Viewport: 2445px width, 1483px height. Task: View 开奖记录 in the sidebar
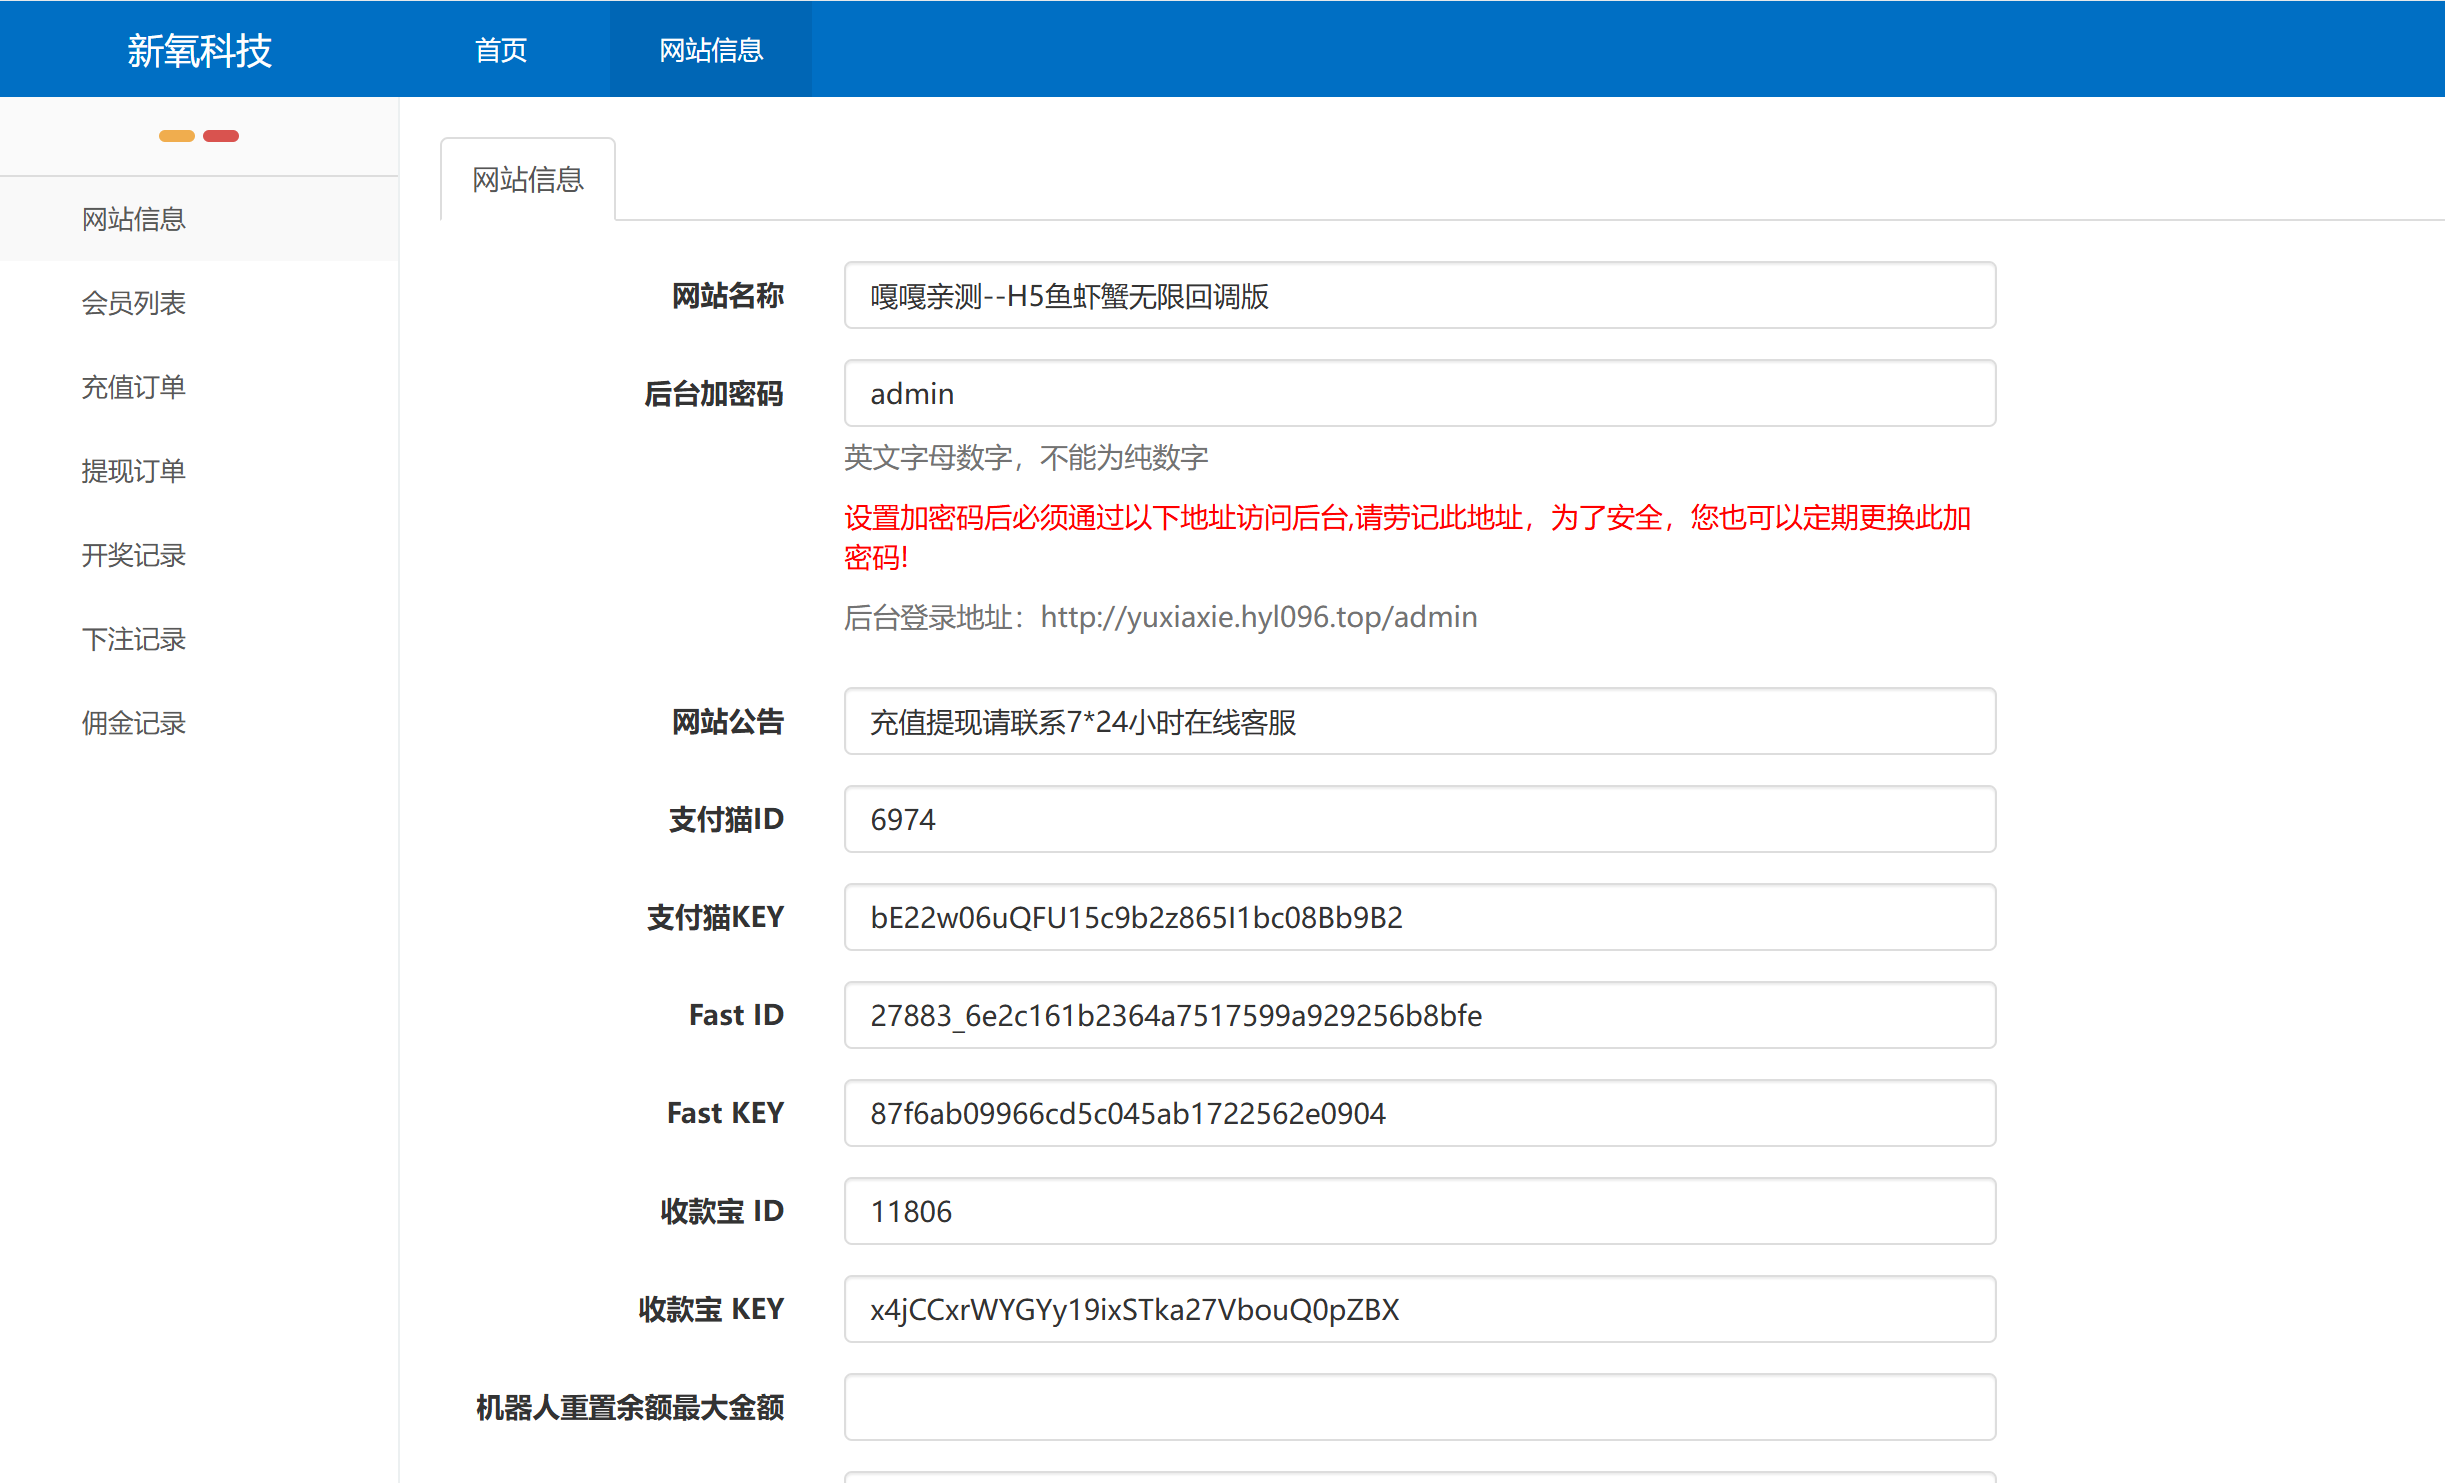click(134, 555)
